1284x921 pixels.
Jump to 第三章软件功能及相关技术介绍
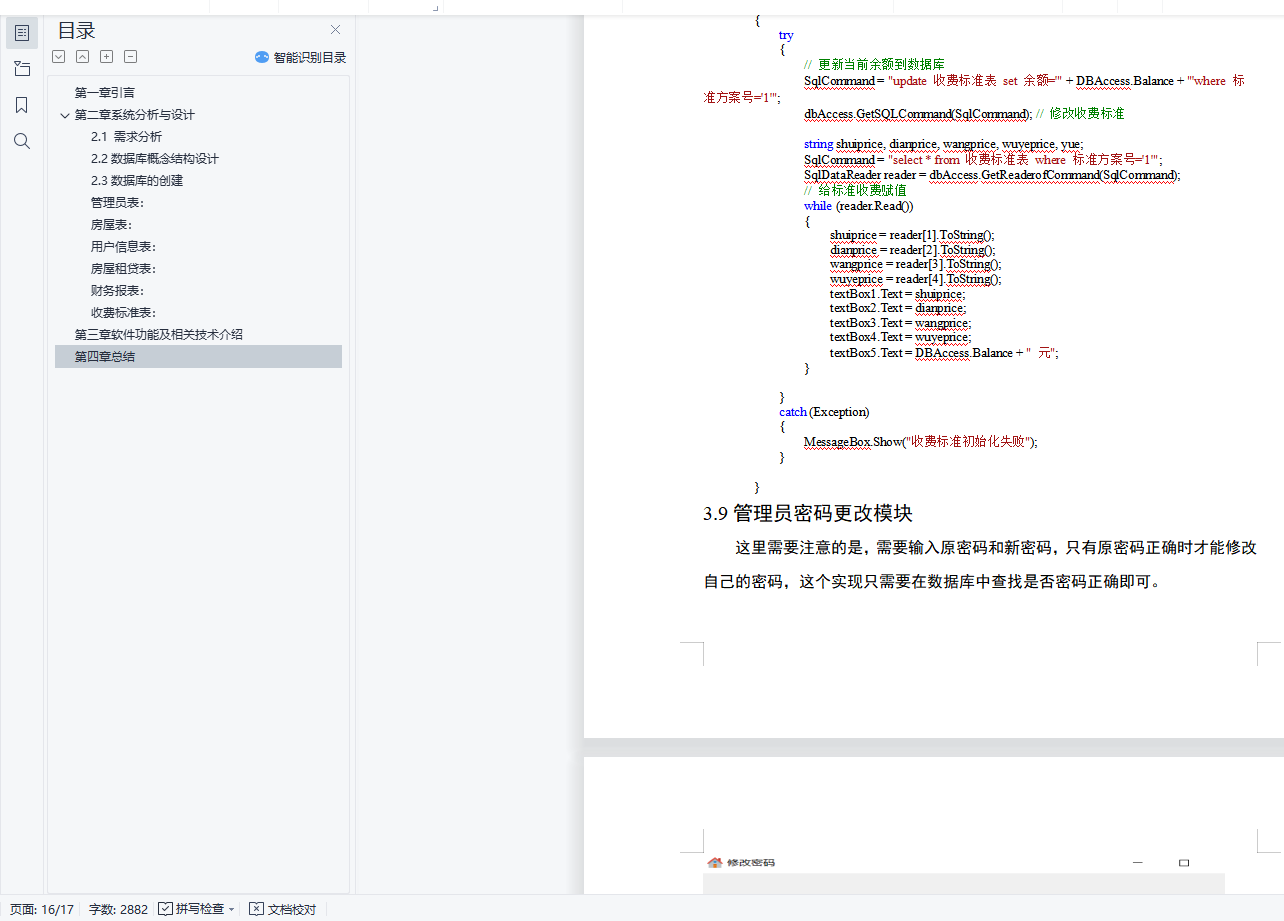click(159, 334)
